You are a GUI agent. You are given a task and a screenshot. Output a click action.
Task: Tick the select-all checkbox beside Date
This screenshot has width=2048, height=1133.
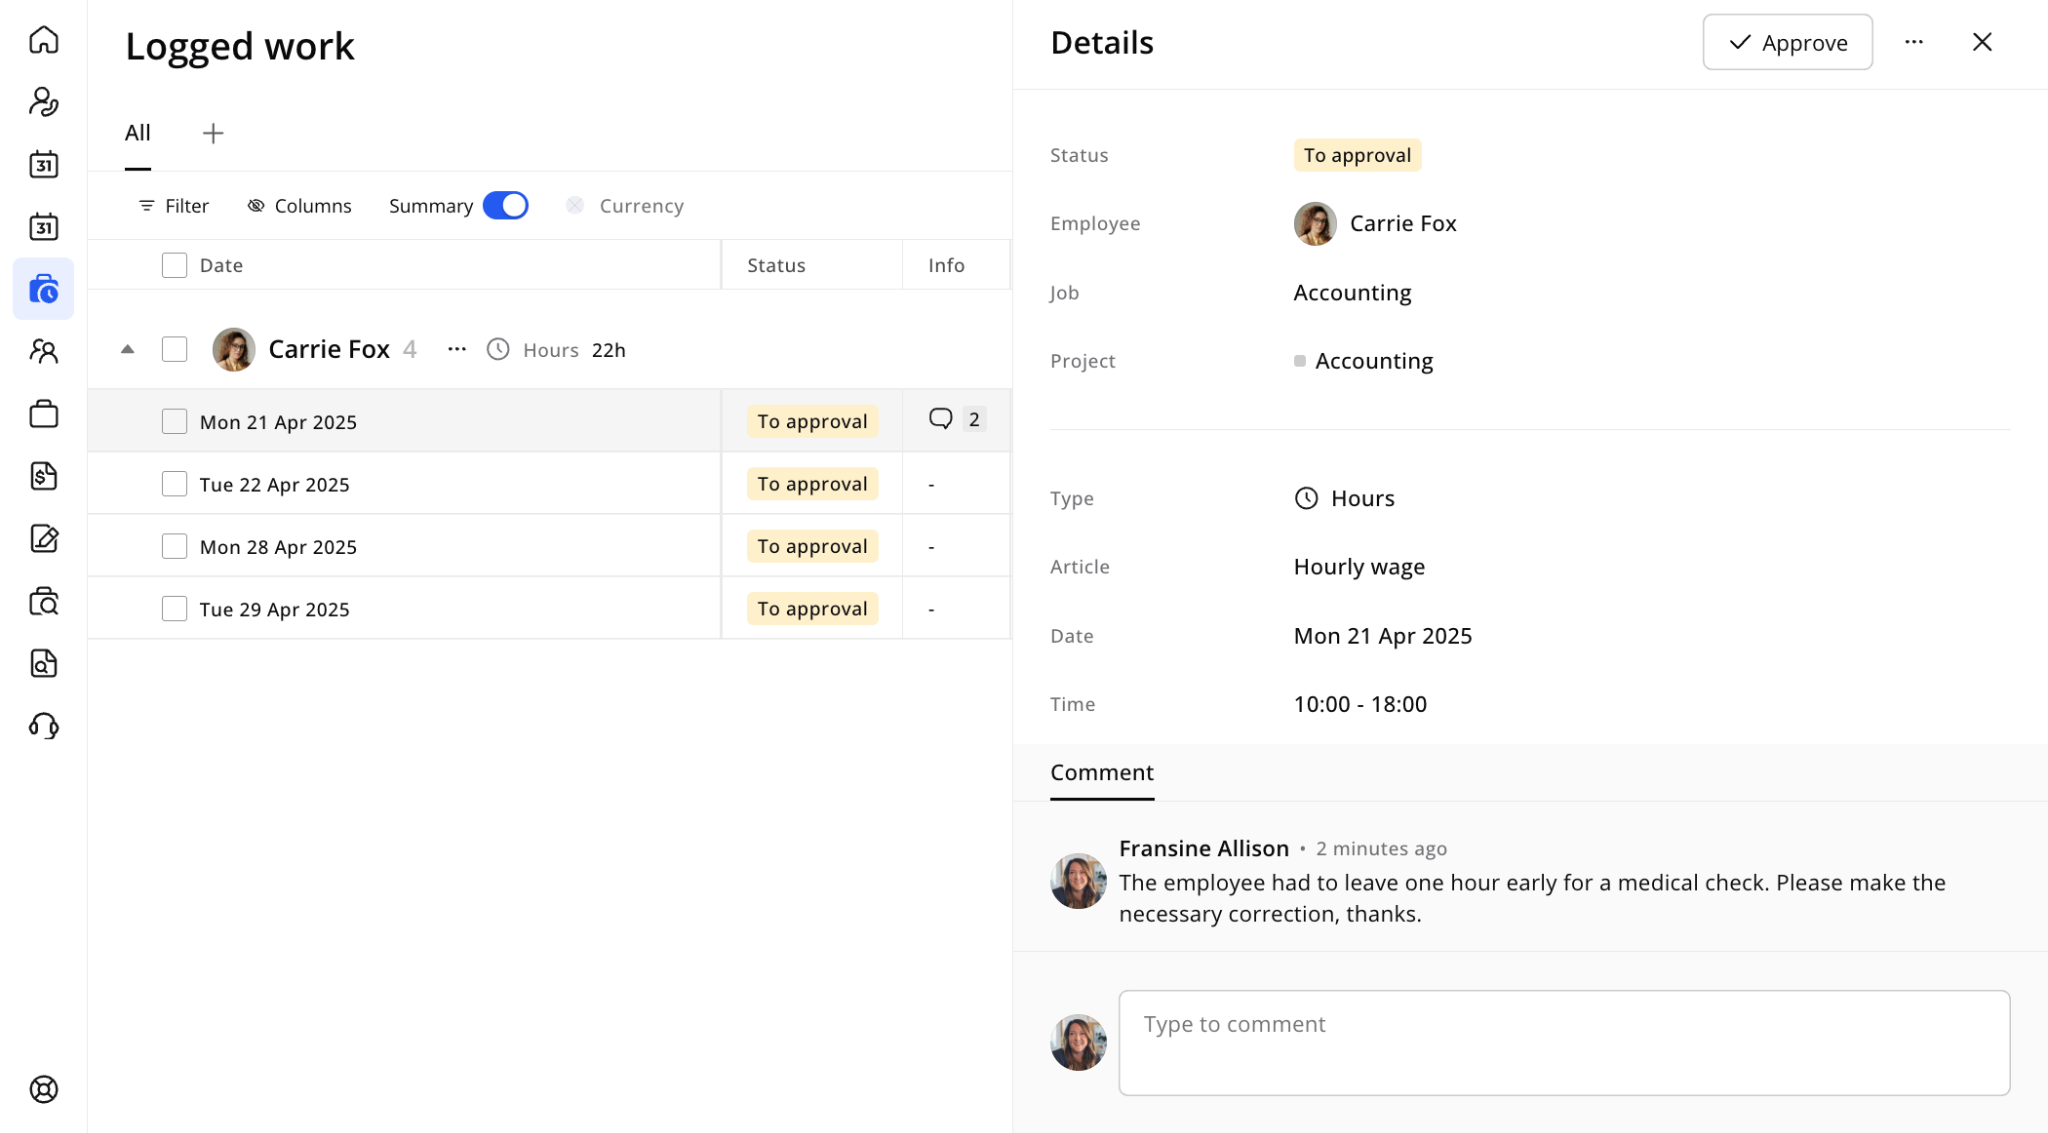175,265
